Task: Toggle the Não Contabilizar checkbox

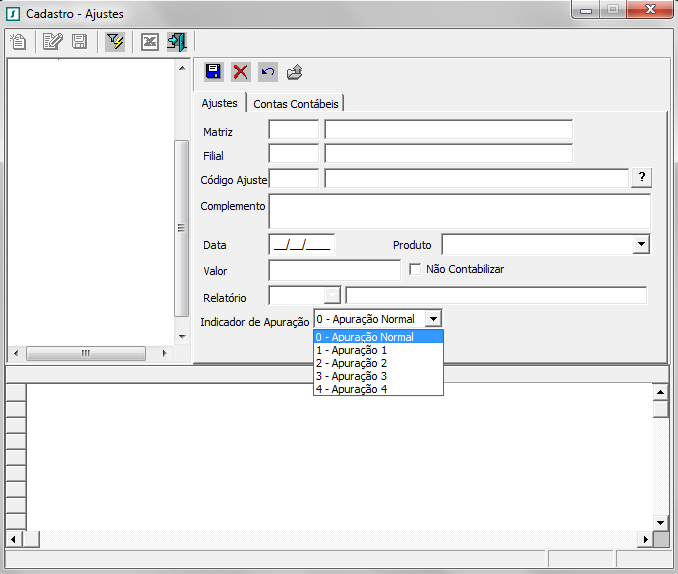Action: [x=416, y=269]
